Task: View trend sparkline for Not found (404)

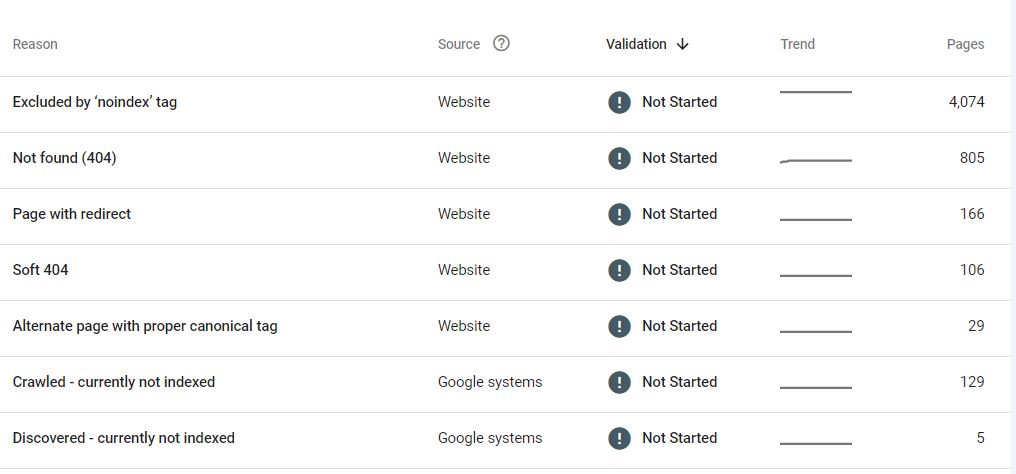Action: coord(816,160)
